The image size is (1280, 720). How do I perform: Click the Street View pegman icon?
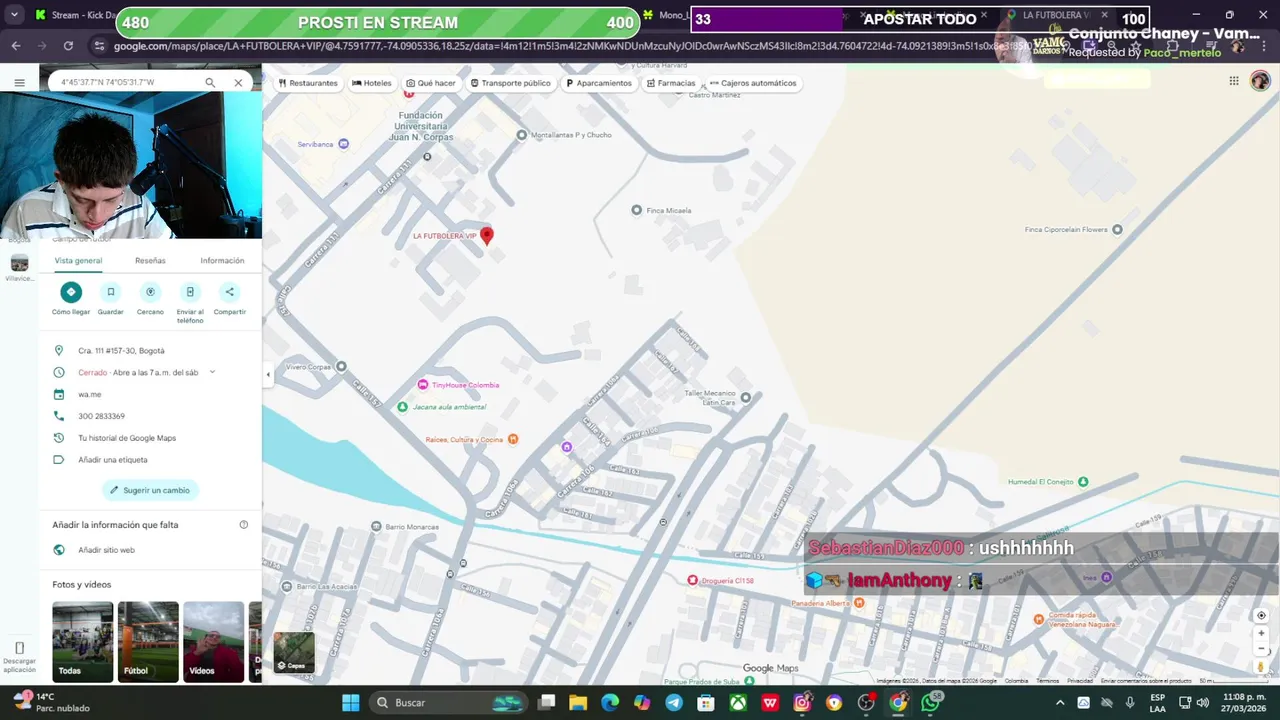coord(1261,666)
